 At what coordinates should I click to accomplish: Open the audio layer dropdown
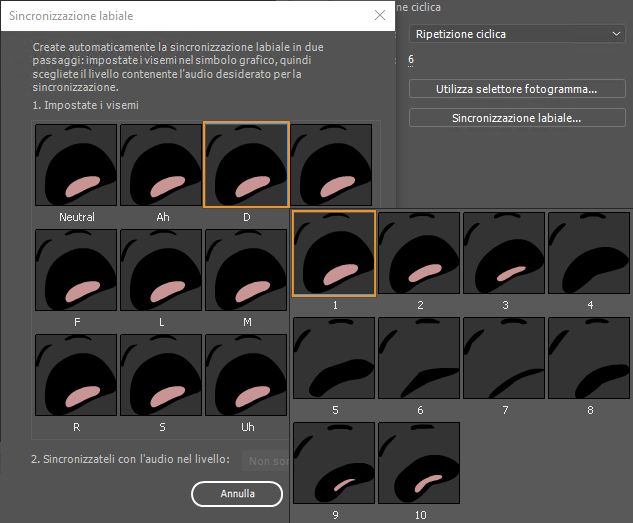click(x=266, y=460)
